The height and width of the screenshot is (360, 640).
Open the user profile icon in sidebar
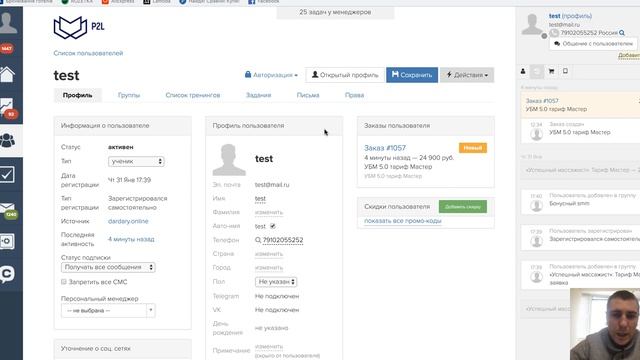(x=8, y=22)
